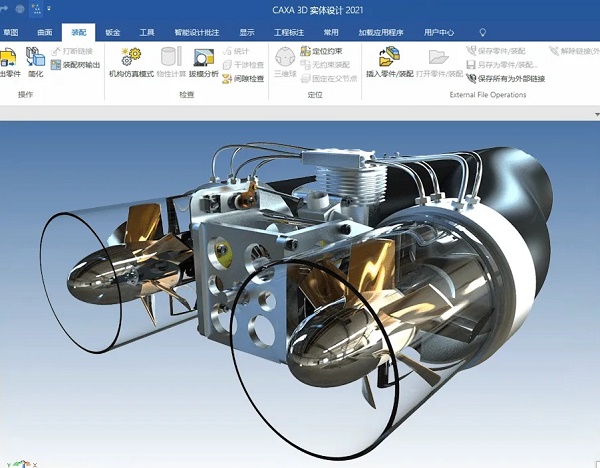Image resolution: width=600 pixels, height=468 pixels.
Task: Click the lightbulb help icon
Action: [483, 32]
